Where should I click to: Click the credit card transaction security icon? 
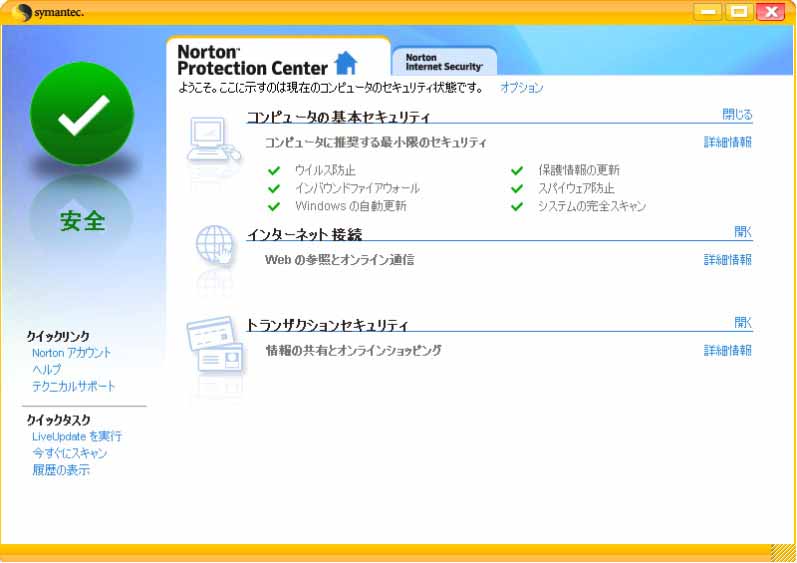pyautogui.click(x=215, y=345)
